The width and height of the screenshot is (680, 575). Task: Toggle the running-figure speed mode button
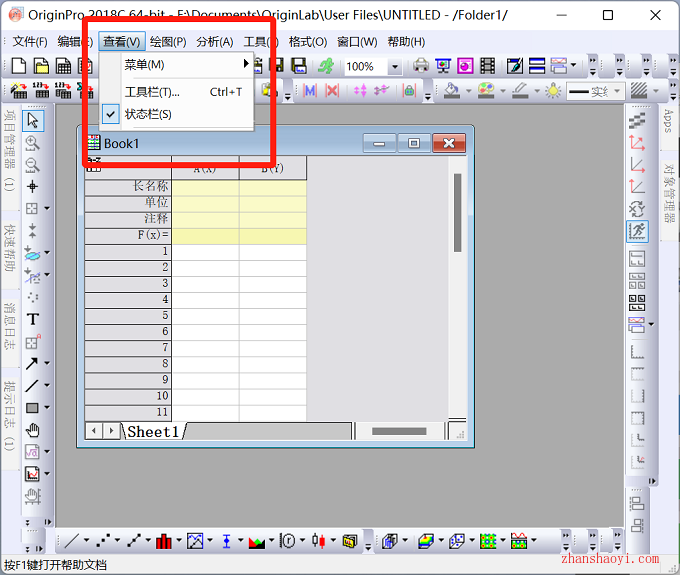tap(638, 231)
